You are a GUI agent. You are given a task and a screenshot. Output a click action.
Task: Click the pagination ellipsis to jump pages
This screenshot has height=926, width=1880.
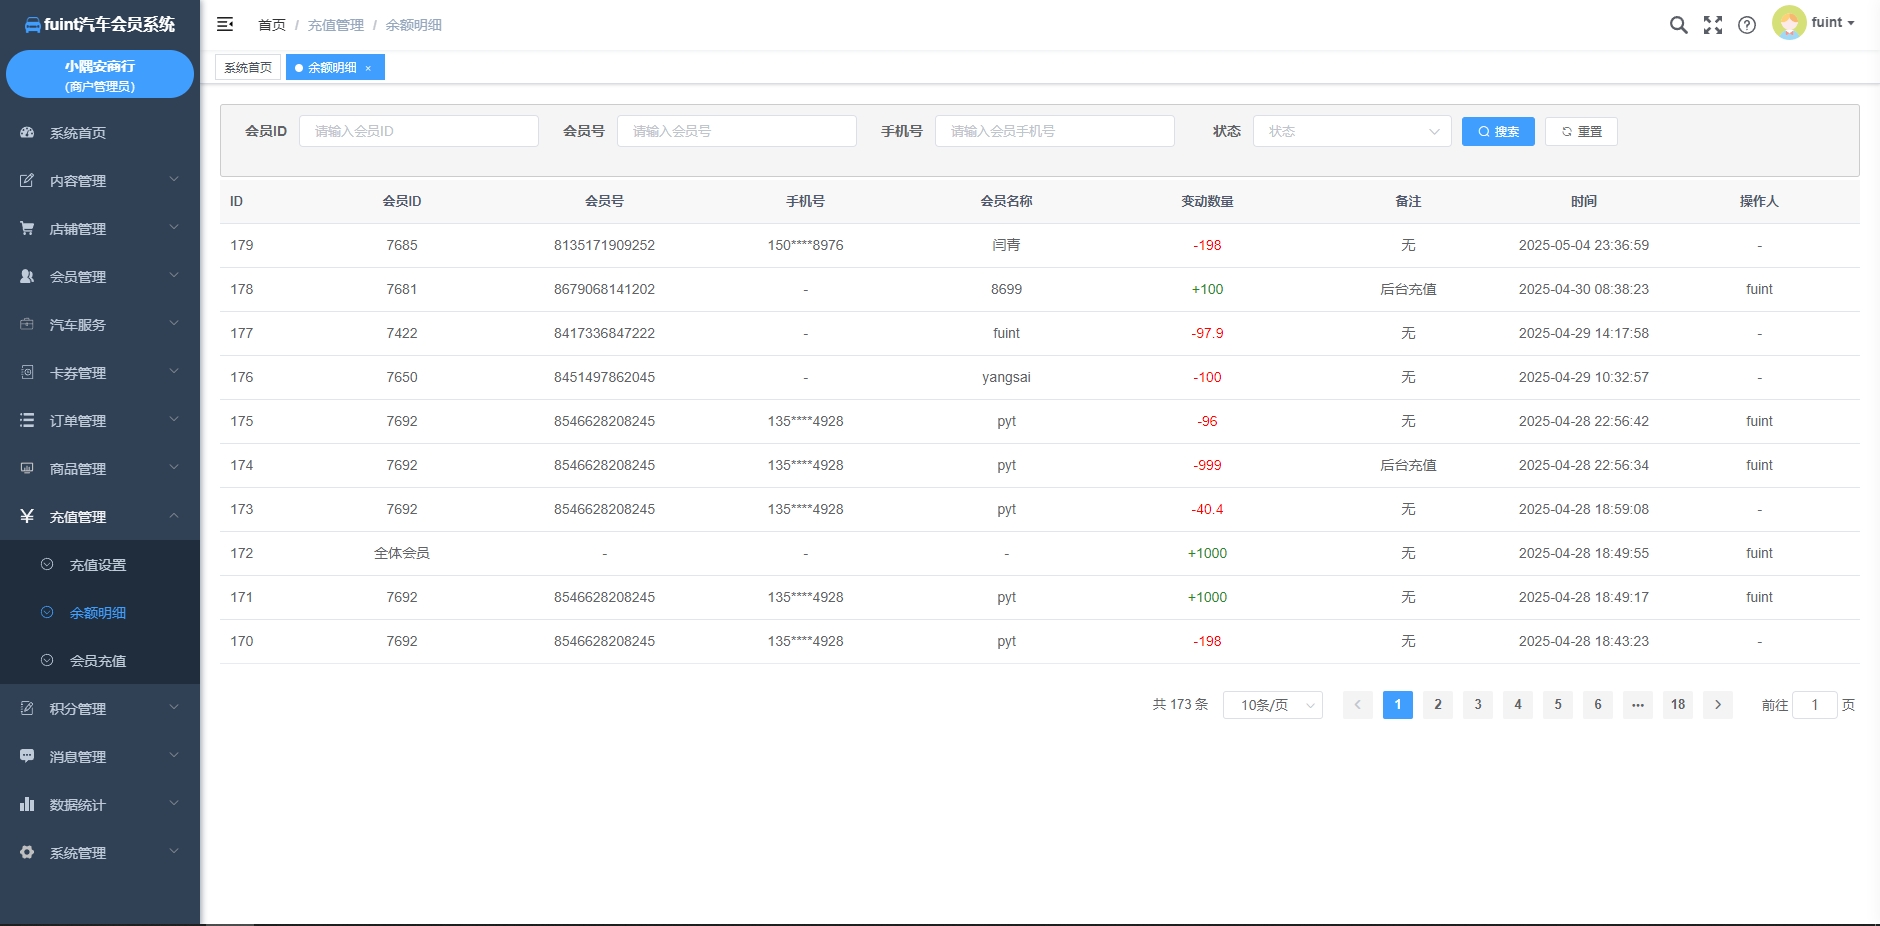[1638, 705]
